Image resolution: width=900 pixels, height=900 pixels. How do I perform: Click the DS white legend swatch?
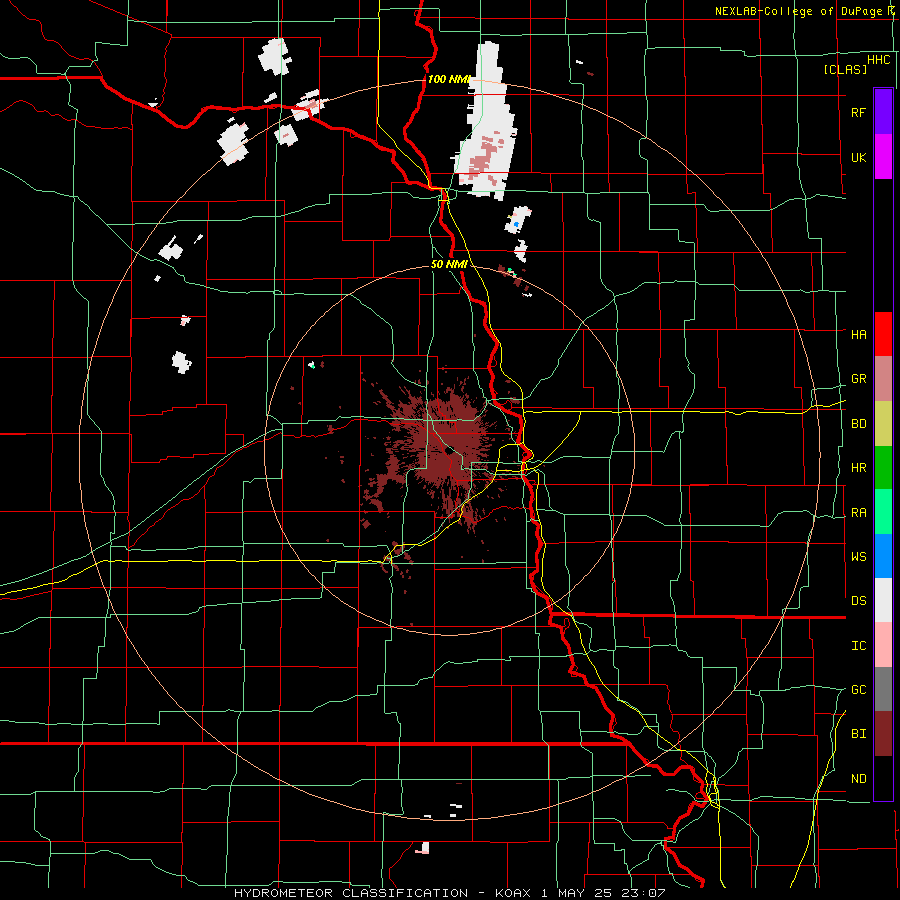[883, 600]
